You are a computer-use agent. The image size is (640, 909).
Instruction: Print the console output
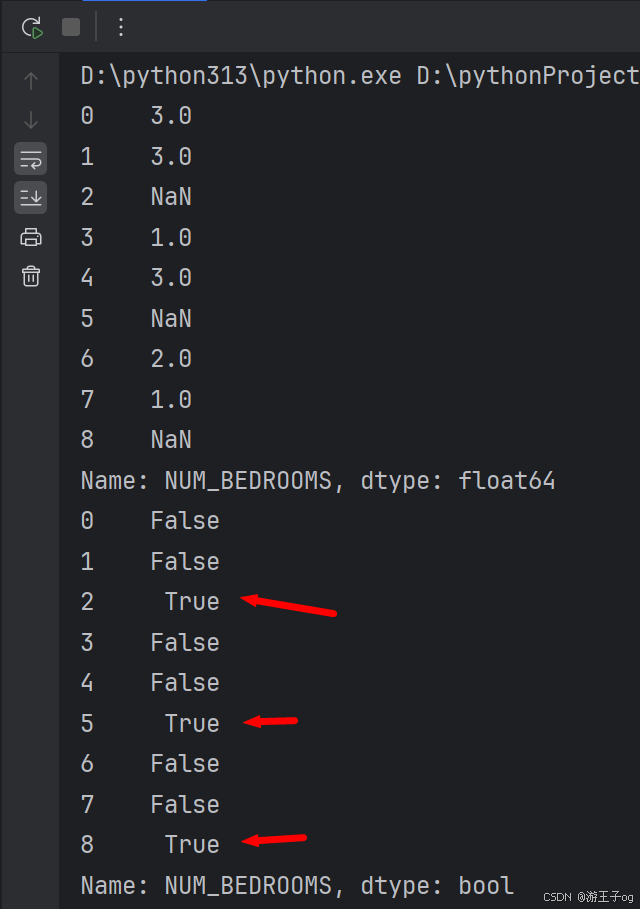pos(31,237)
